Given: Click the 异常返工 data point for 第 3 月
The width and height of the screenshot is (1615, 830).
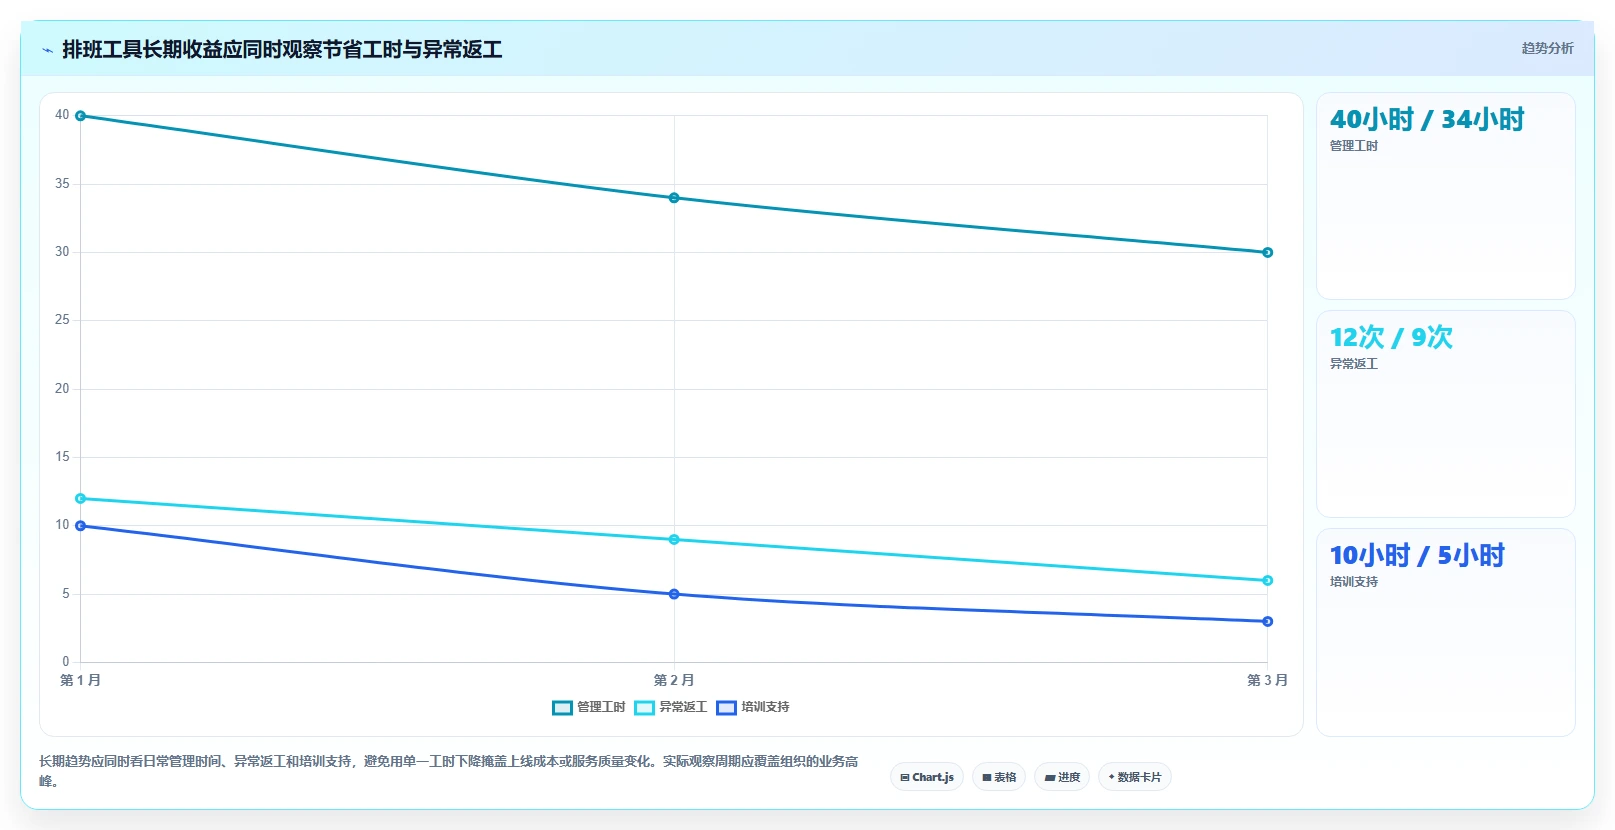Looking at the screenshot, I should tap(1267, 580).
